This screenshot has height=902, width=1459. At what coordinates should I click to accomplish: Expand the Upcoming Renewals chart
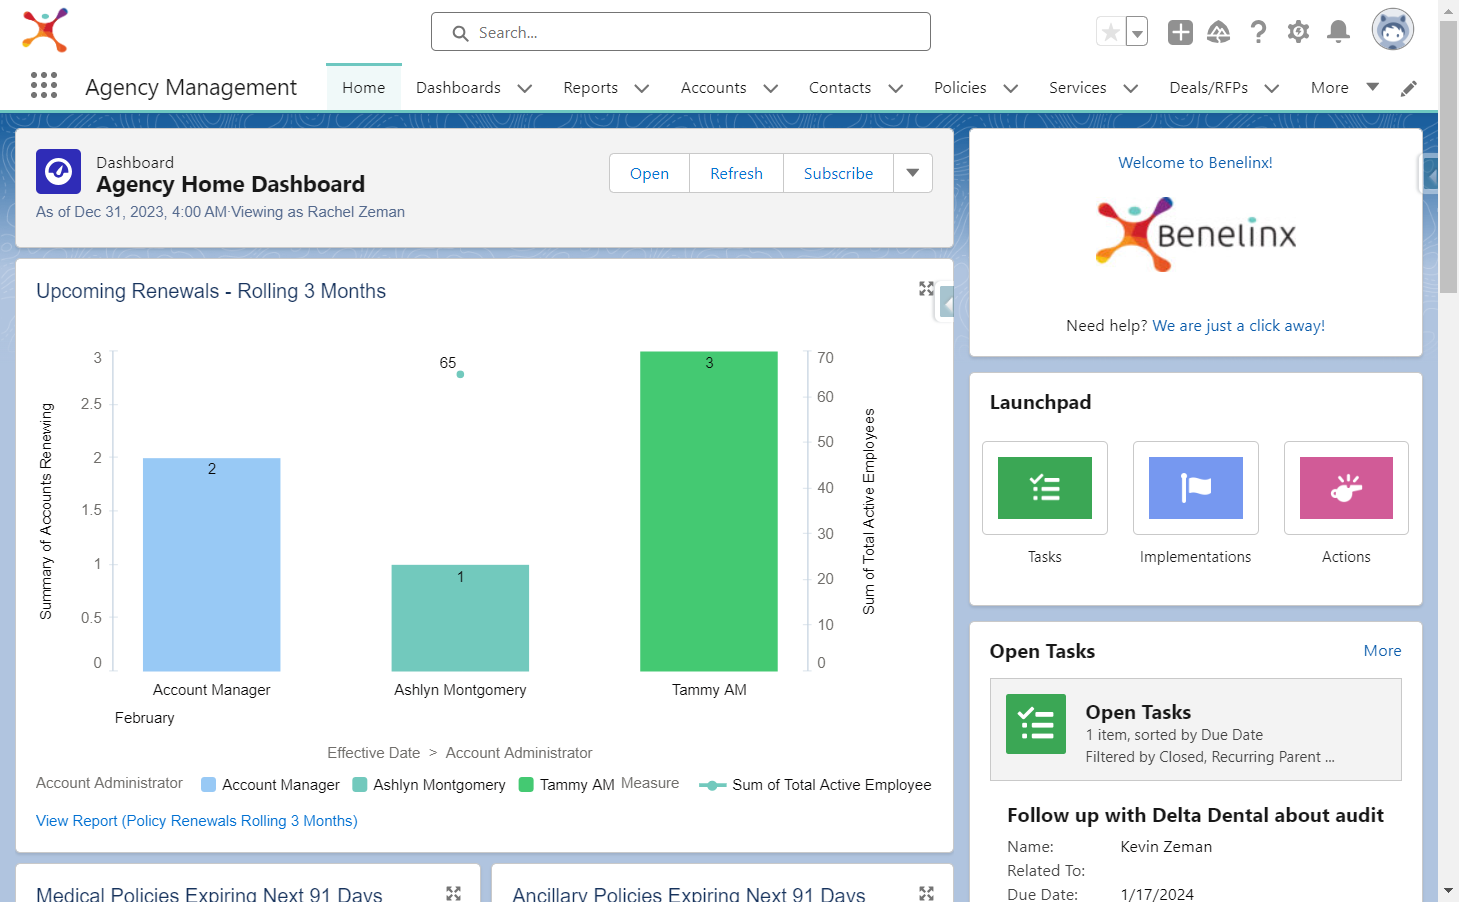point(926,289)
